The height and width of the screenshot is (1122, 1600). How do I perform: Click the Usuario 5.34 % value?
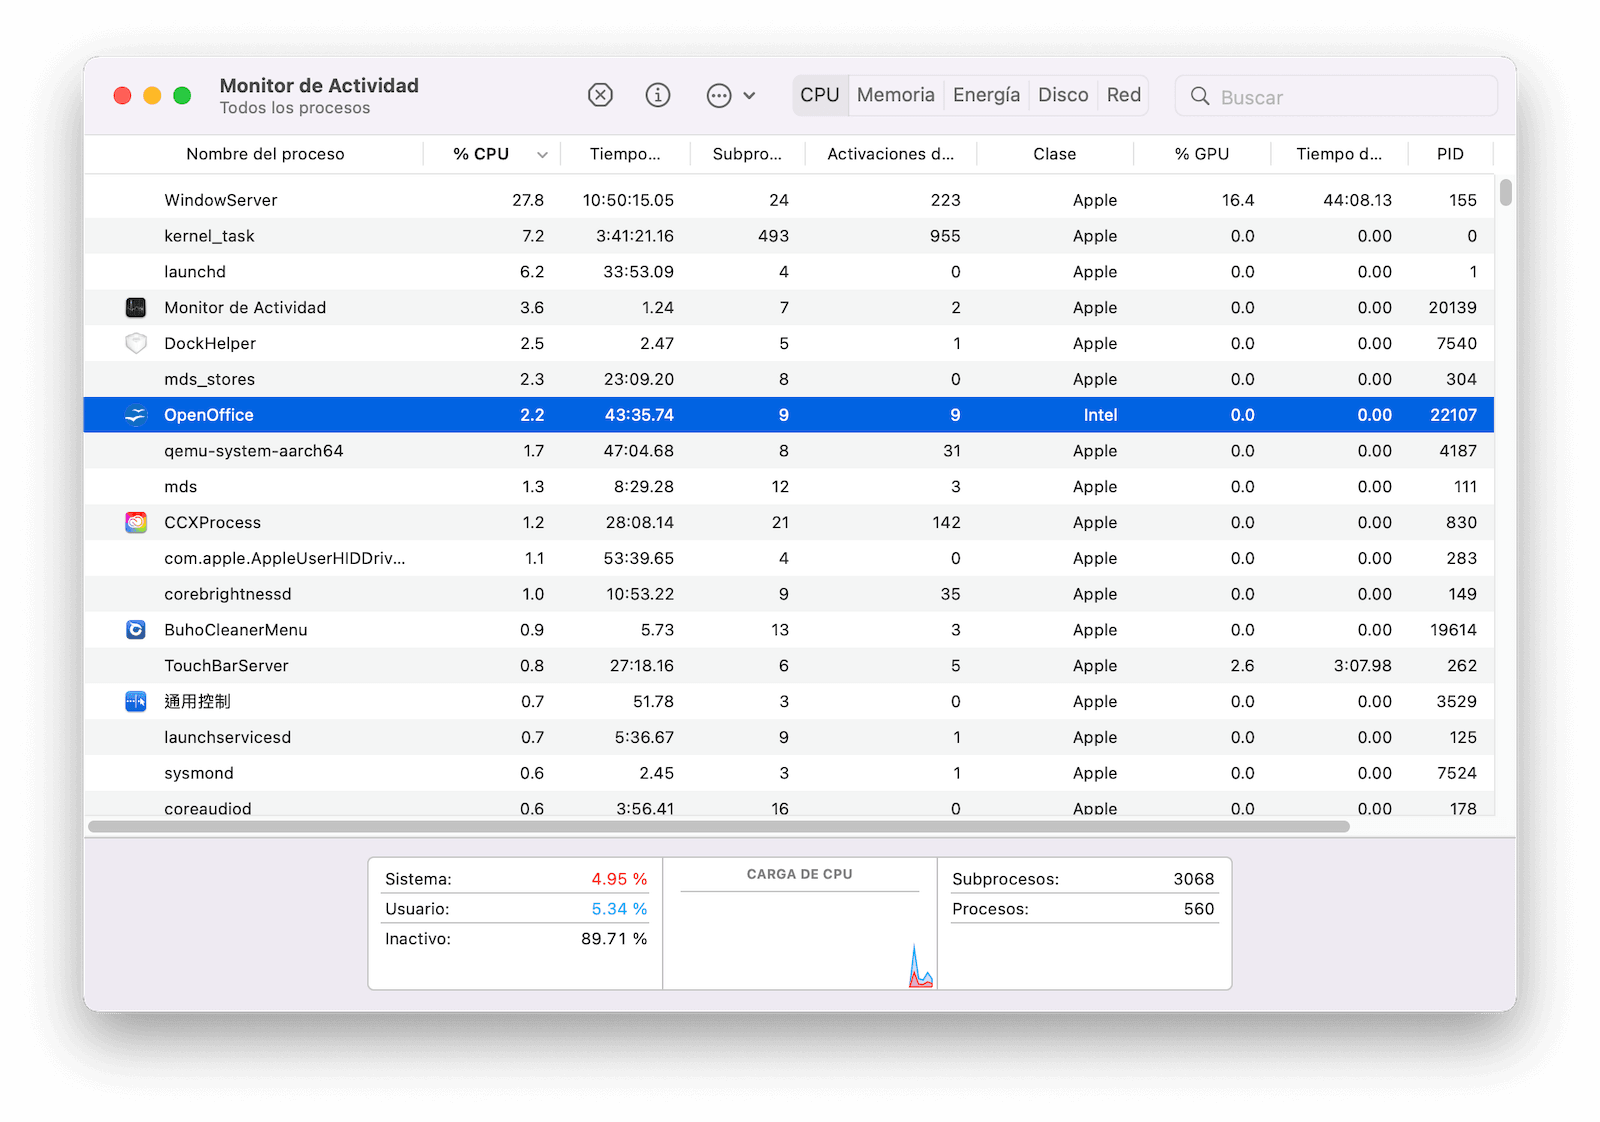coord(619,909)
